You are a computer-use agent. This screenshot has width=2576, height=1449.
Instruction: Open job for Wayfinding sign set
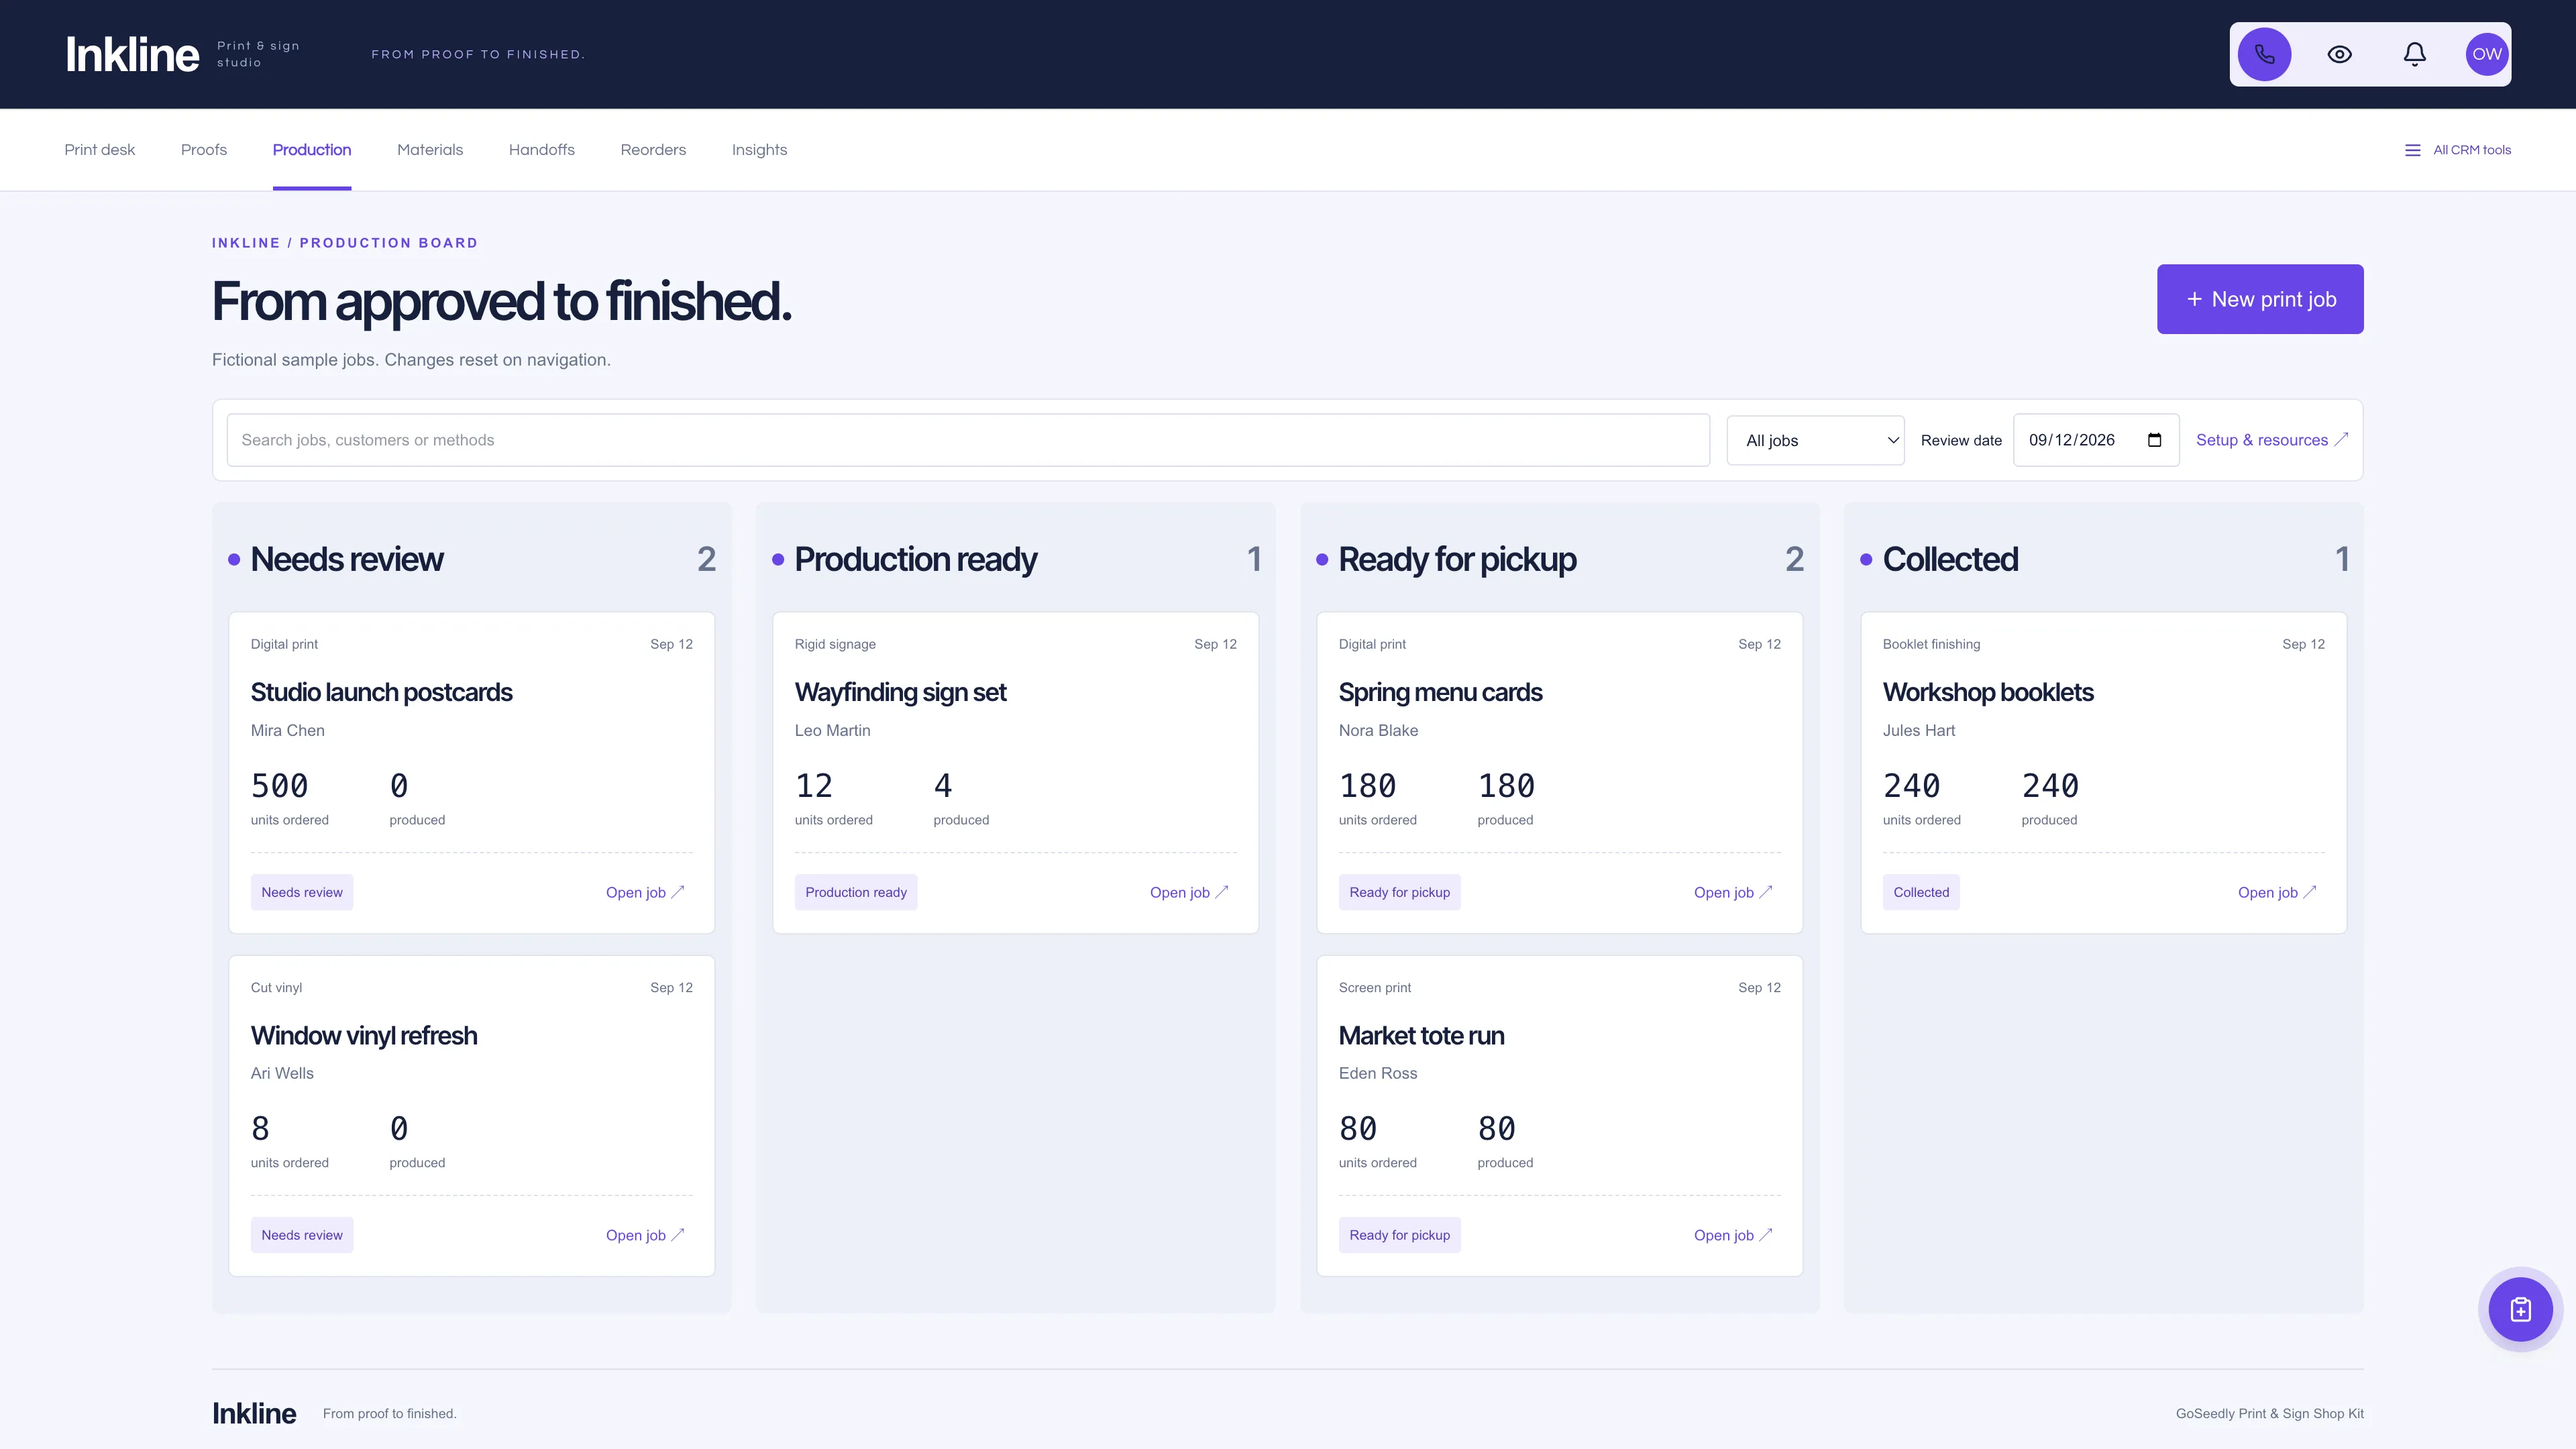click(x=1189, y=892)
